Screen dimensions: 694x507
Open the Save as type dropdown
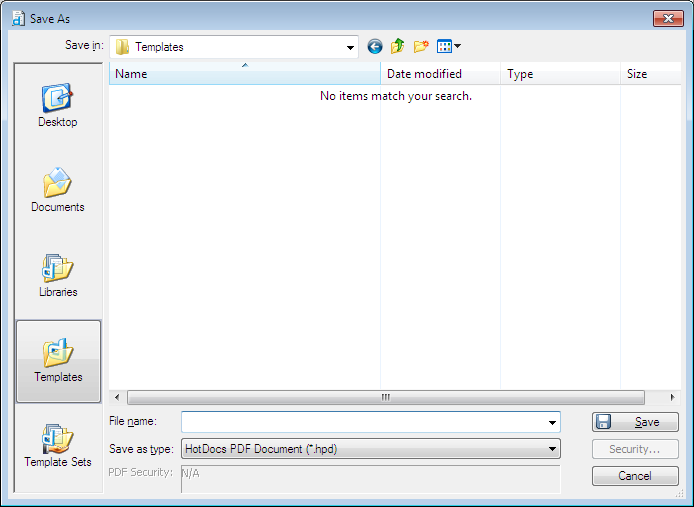(x=371, y=449)
